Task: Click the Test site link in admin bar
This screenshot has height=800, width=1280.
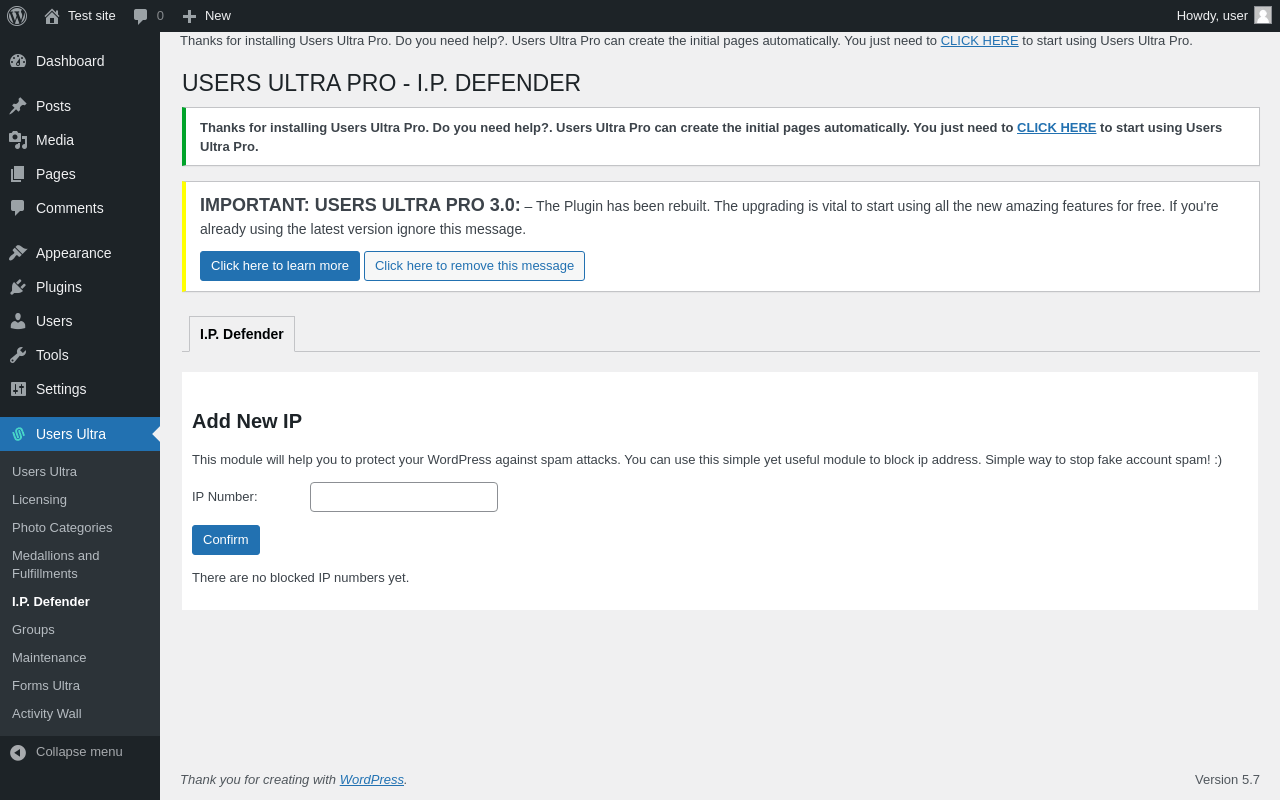Action: pos(92,16)
